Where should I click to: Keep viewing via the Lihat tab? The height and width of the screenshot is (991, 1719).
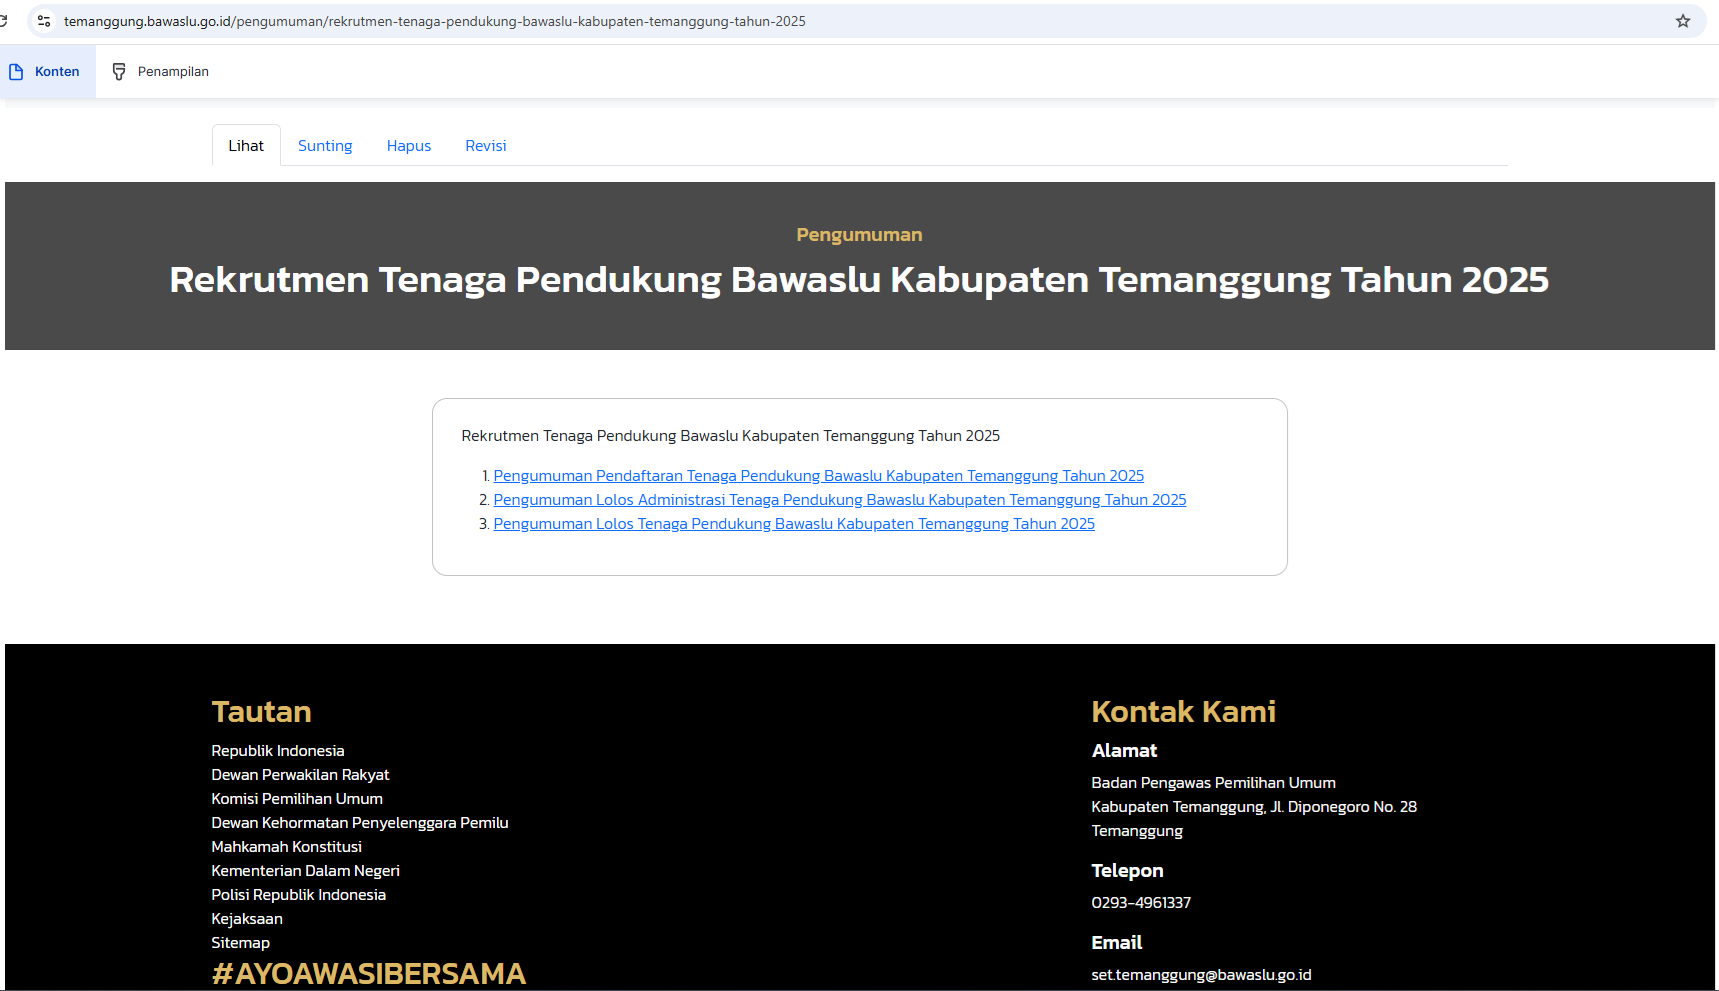[x=246, y=145]
